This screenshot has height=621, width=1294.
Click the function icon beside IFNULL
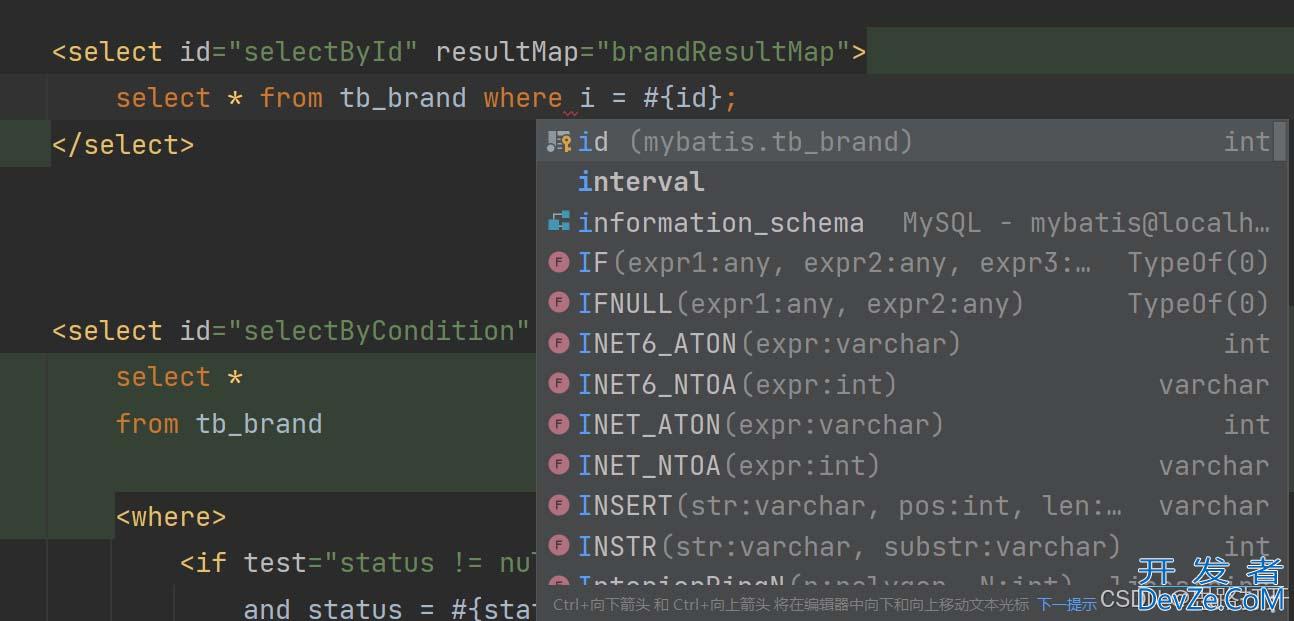click(559, 303)
